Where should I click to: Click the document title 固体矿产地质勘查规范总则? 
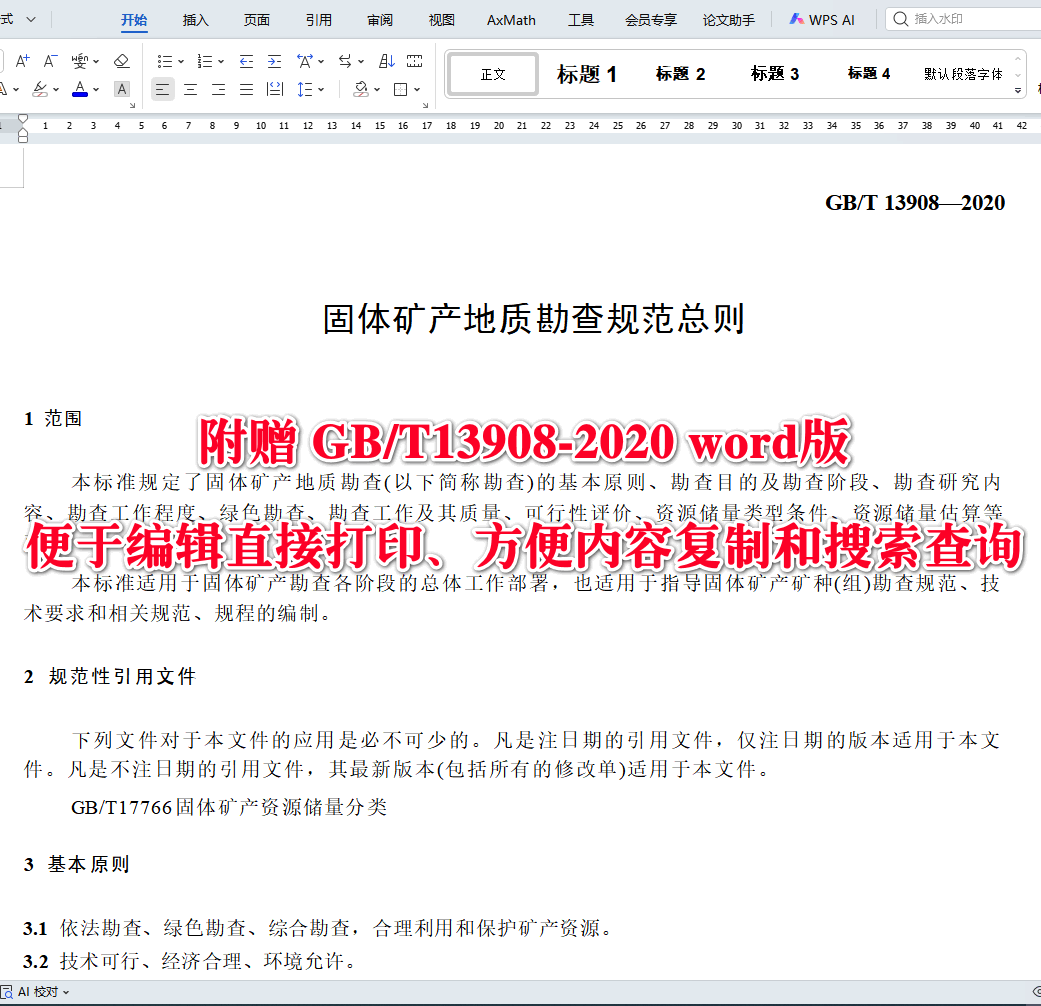click(x=534, y=319)
